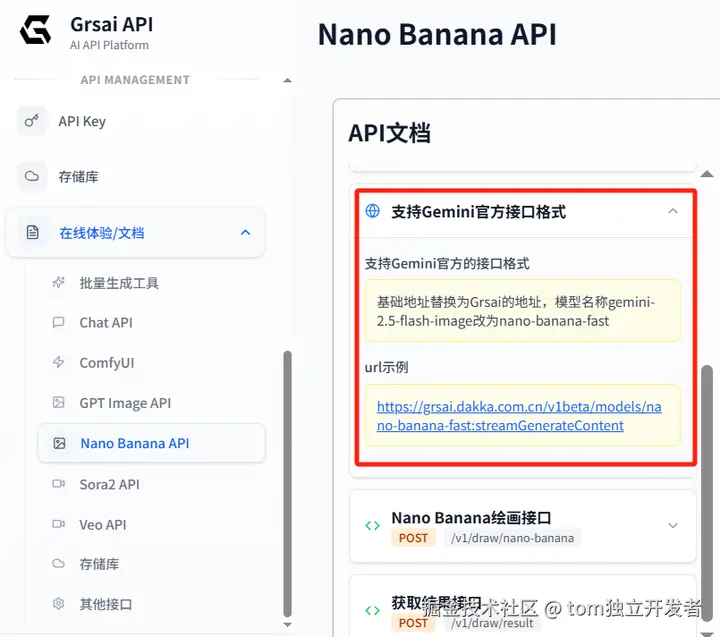Click the API MANAGEMENT section label
The image size is (720, 637).
click(x=135, y=80)
